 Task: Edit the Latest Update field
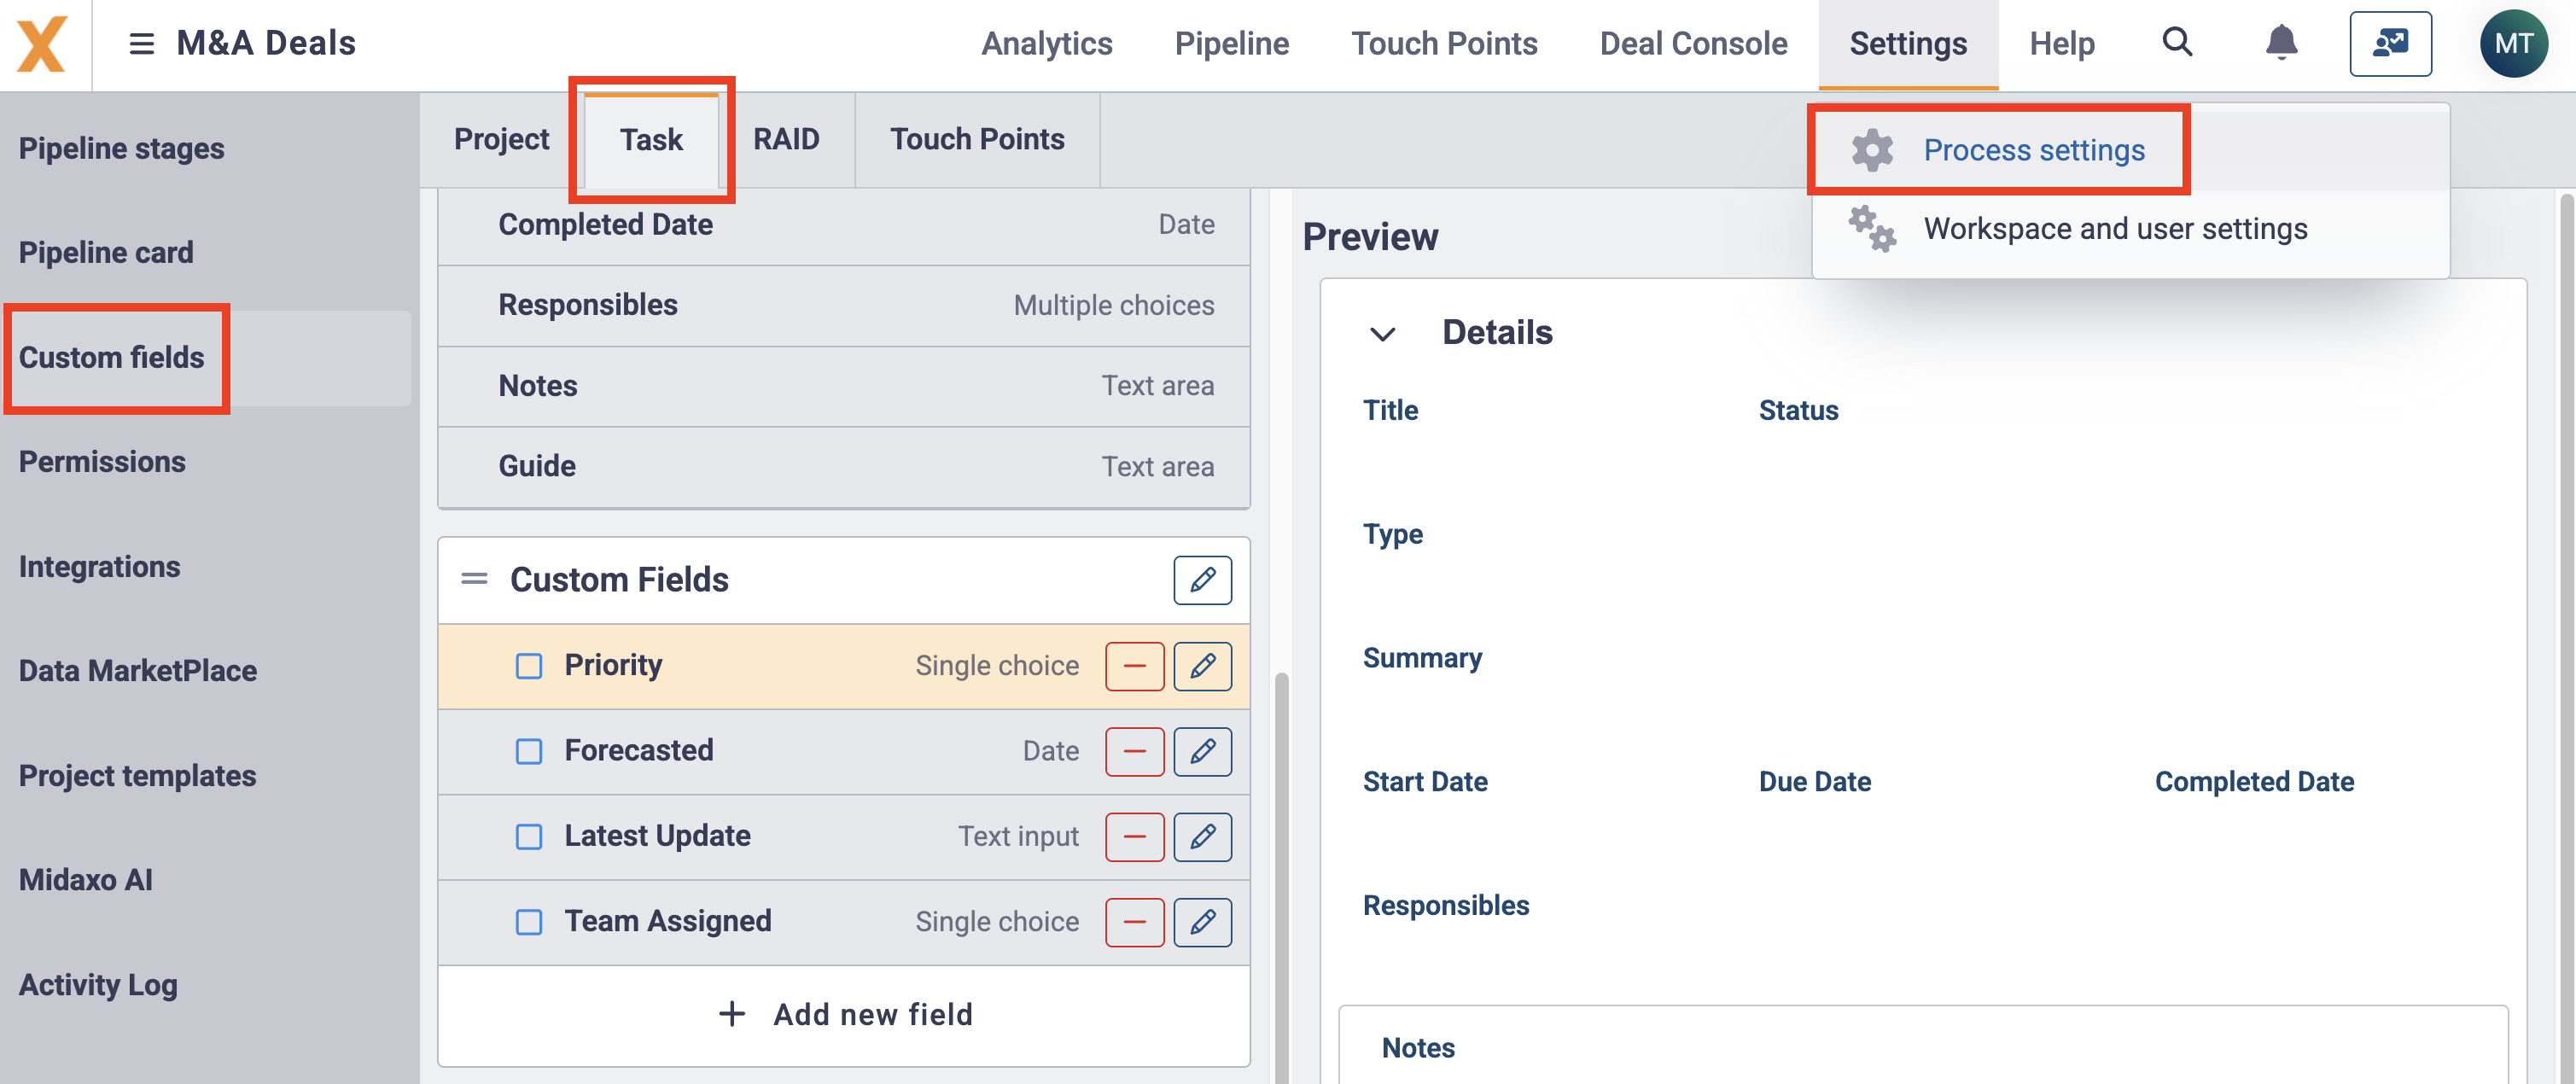(x=1202, y=836)
